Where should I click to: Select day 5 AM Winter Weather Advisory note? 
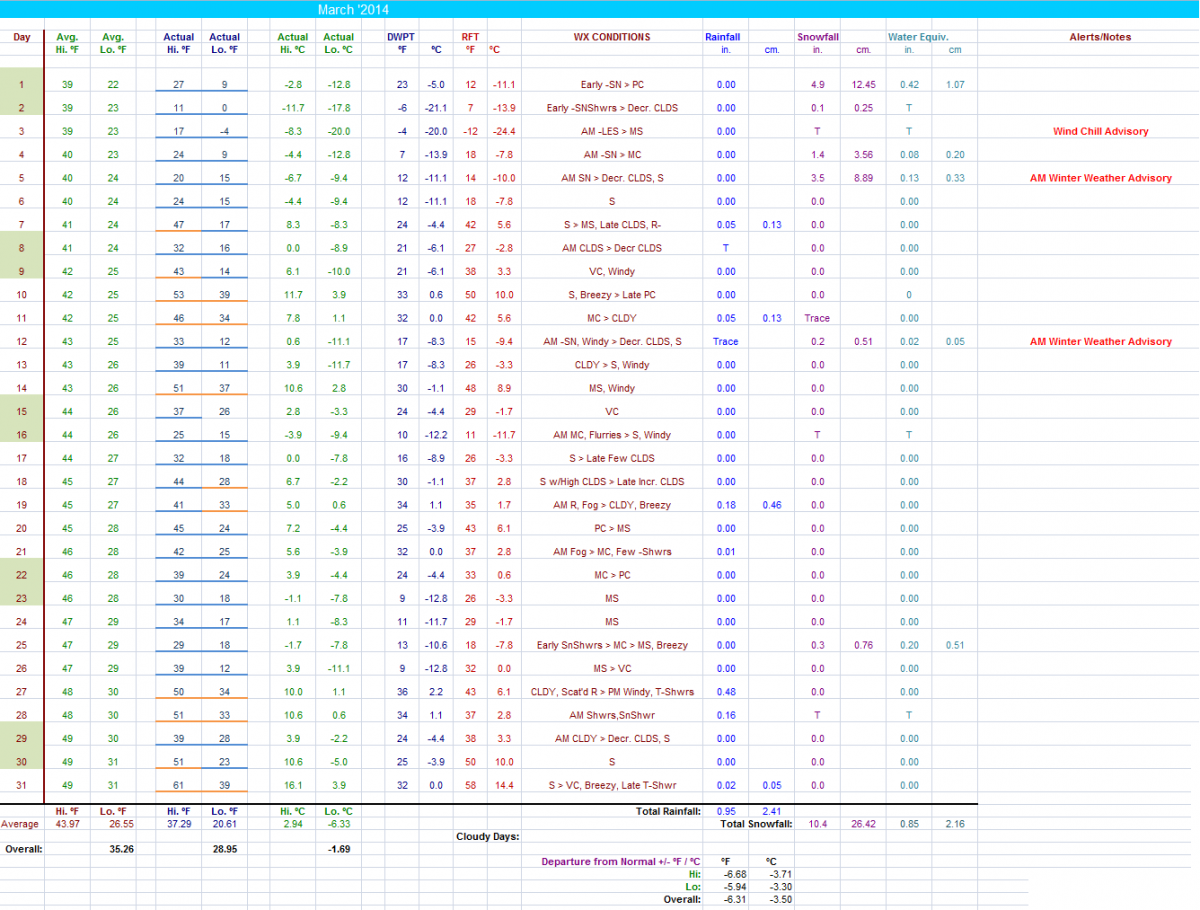pos(1100,178)
